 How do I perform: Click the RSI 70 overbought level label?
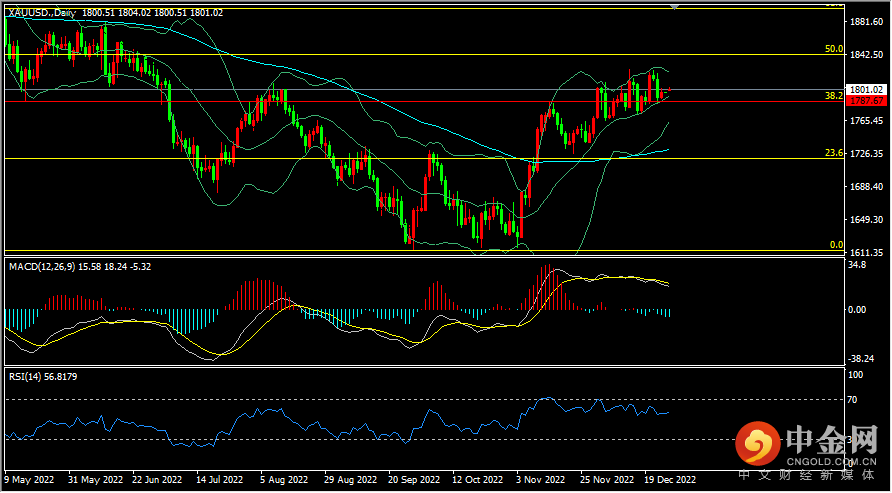pos(853,400)
